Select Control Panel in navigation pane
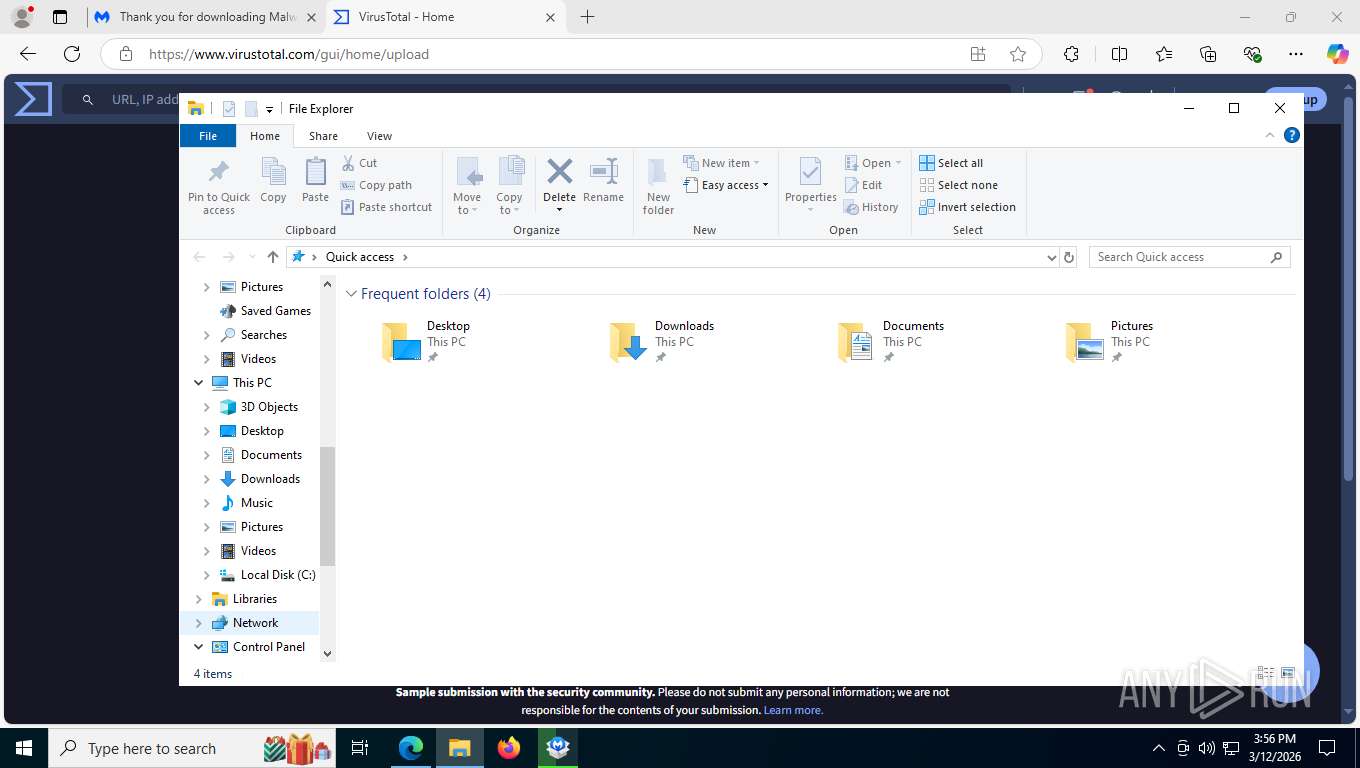The height and width of the screenshot is (768, 1360). (268, 647)
